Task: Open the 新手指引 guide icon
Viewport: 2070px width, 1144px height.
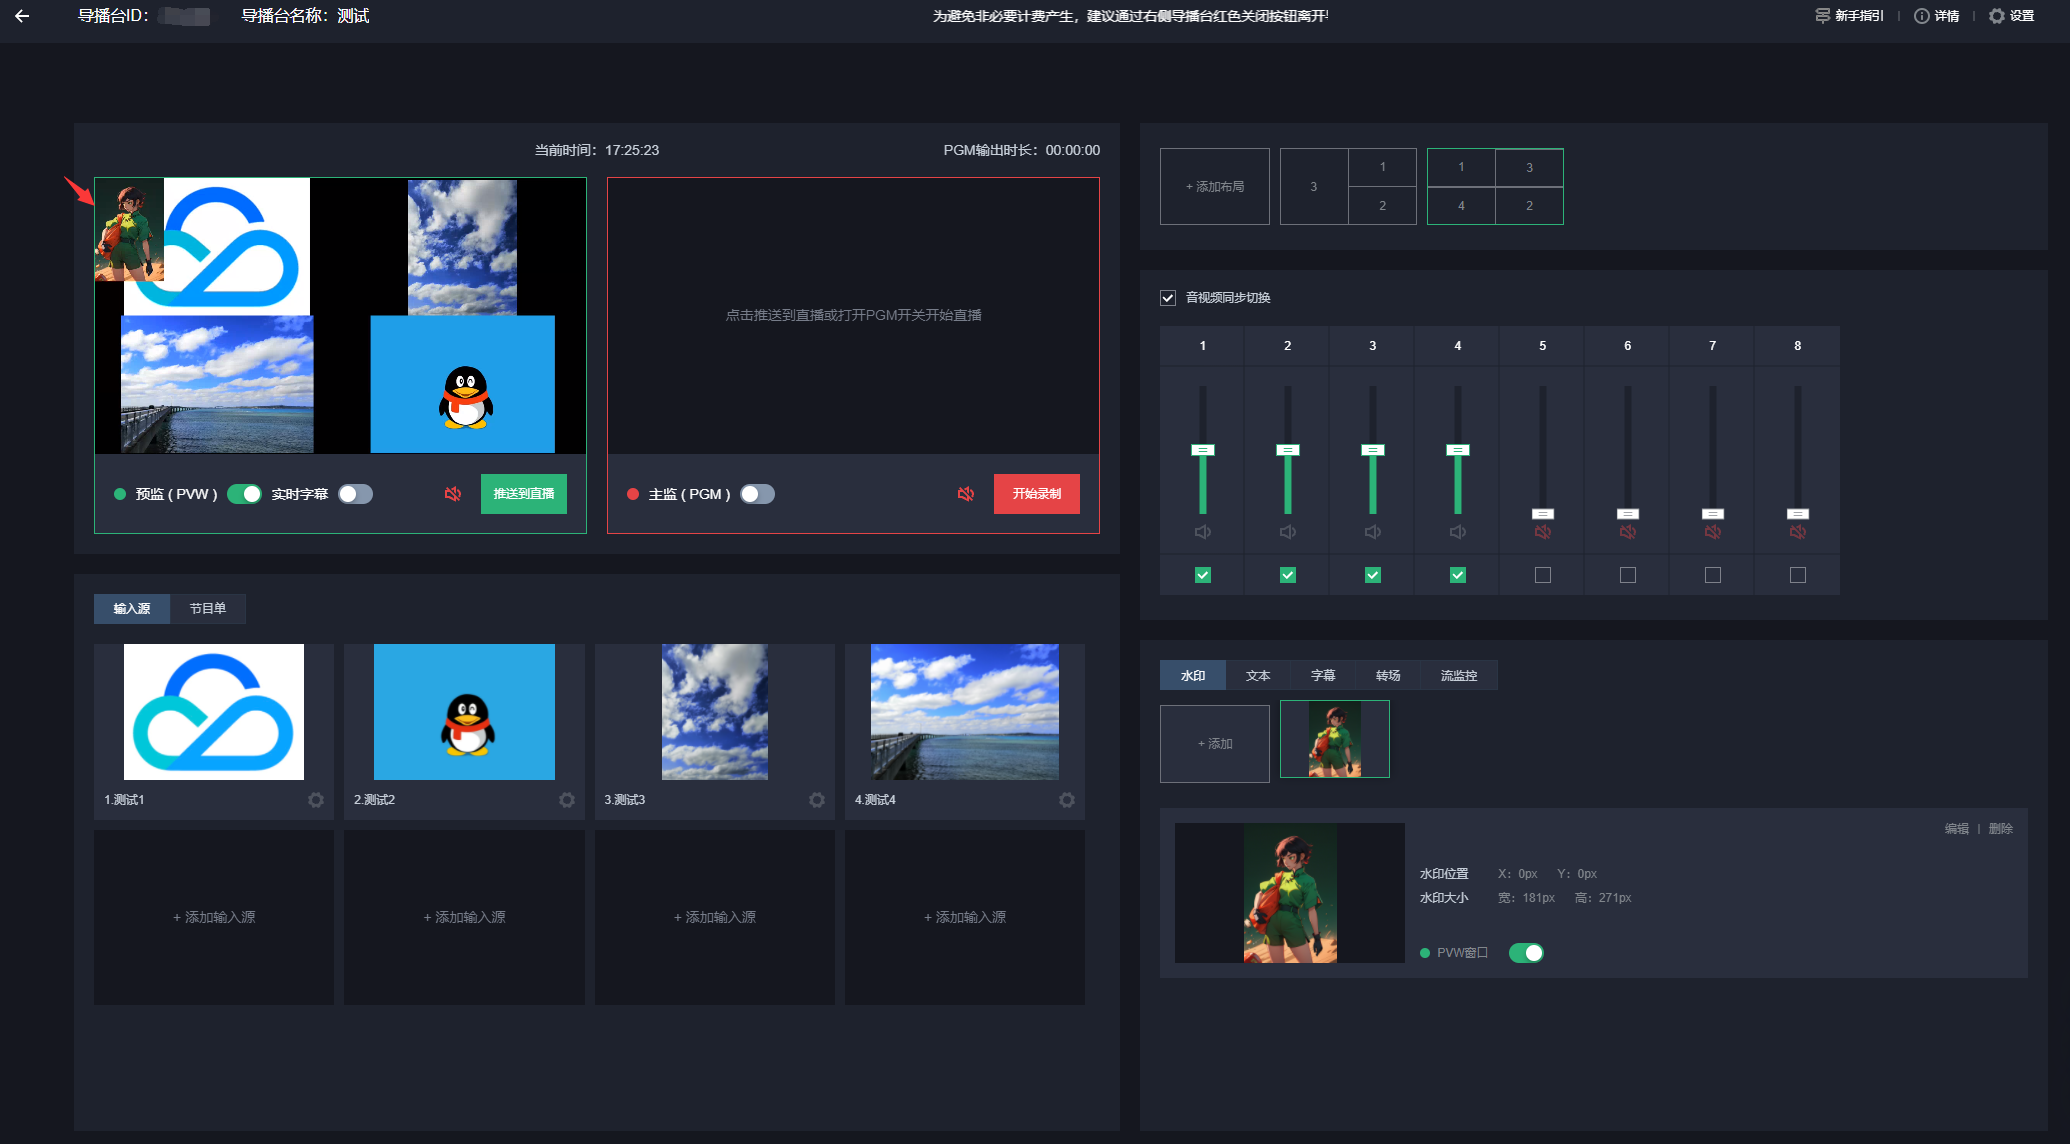Action: tap(1823, 16)
